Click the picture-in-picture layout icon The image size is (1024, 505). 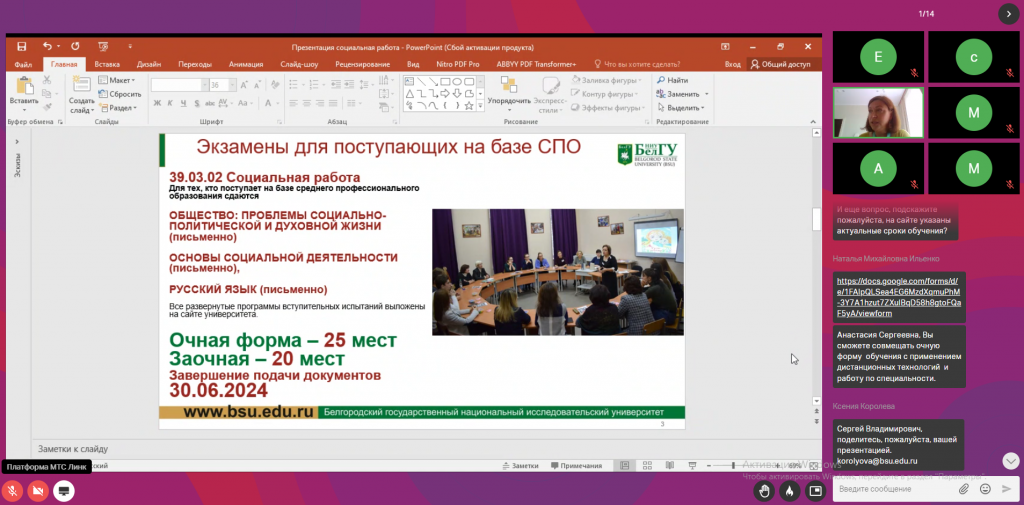pos(815,490)
